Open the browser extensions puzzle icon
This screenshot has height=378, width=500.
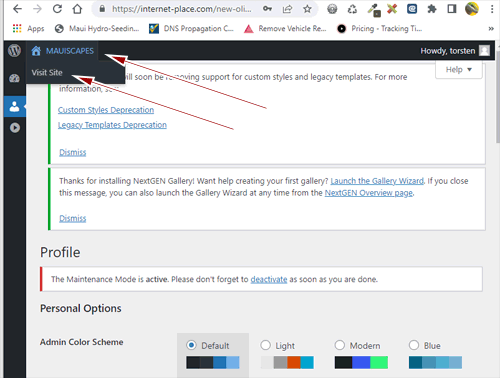click(432, 9)
